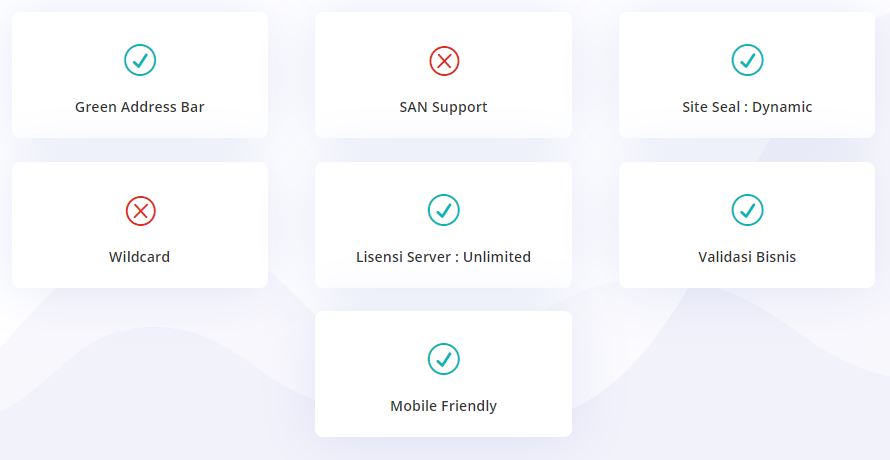Select the SAN Support label text
The width and height of the screenshot is (890, 460).
tap(444, 107)
